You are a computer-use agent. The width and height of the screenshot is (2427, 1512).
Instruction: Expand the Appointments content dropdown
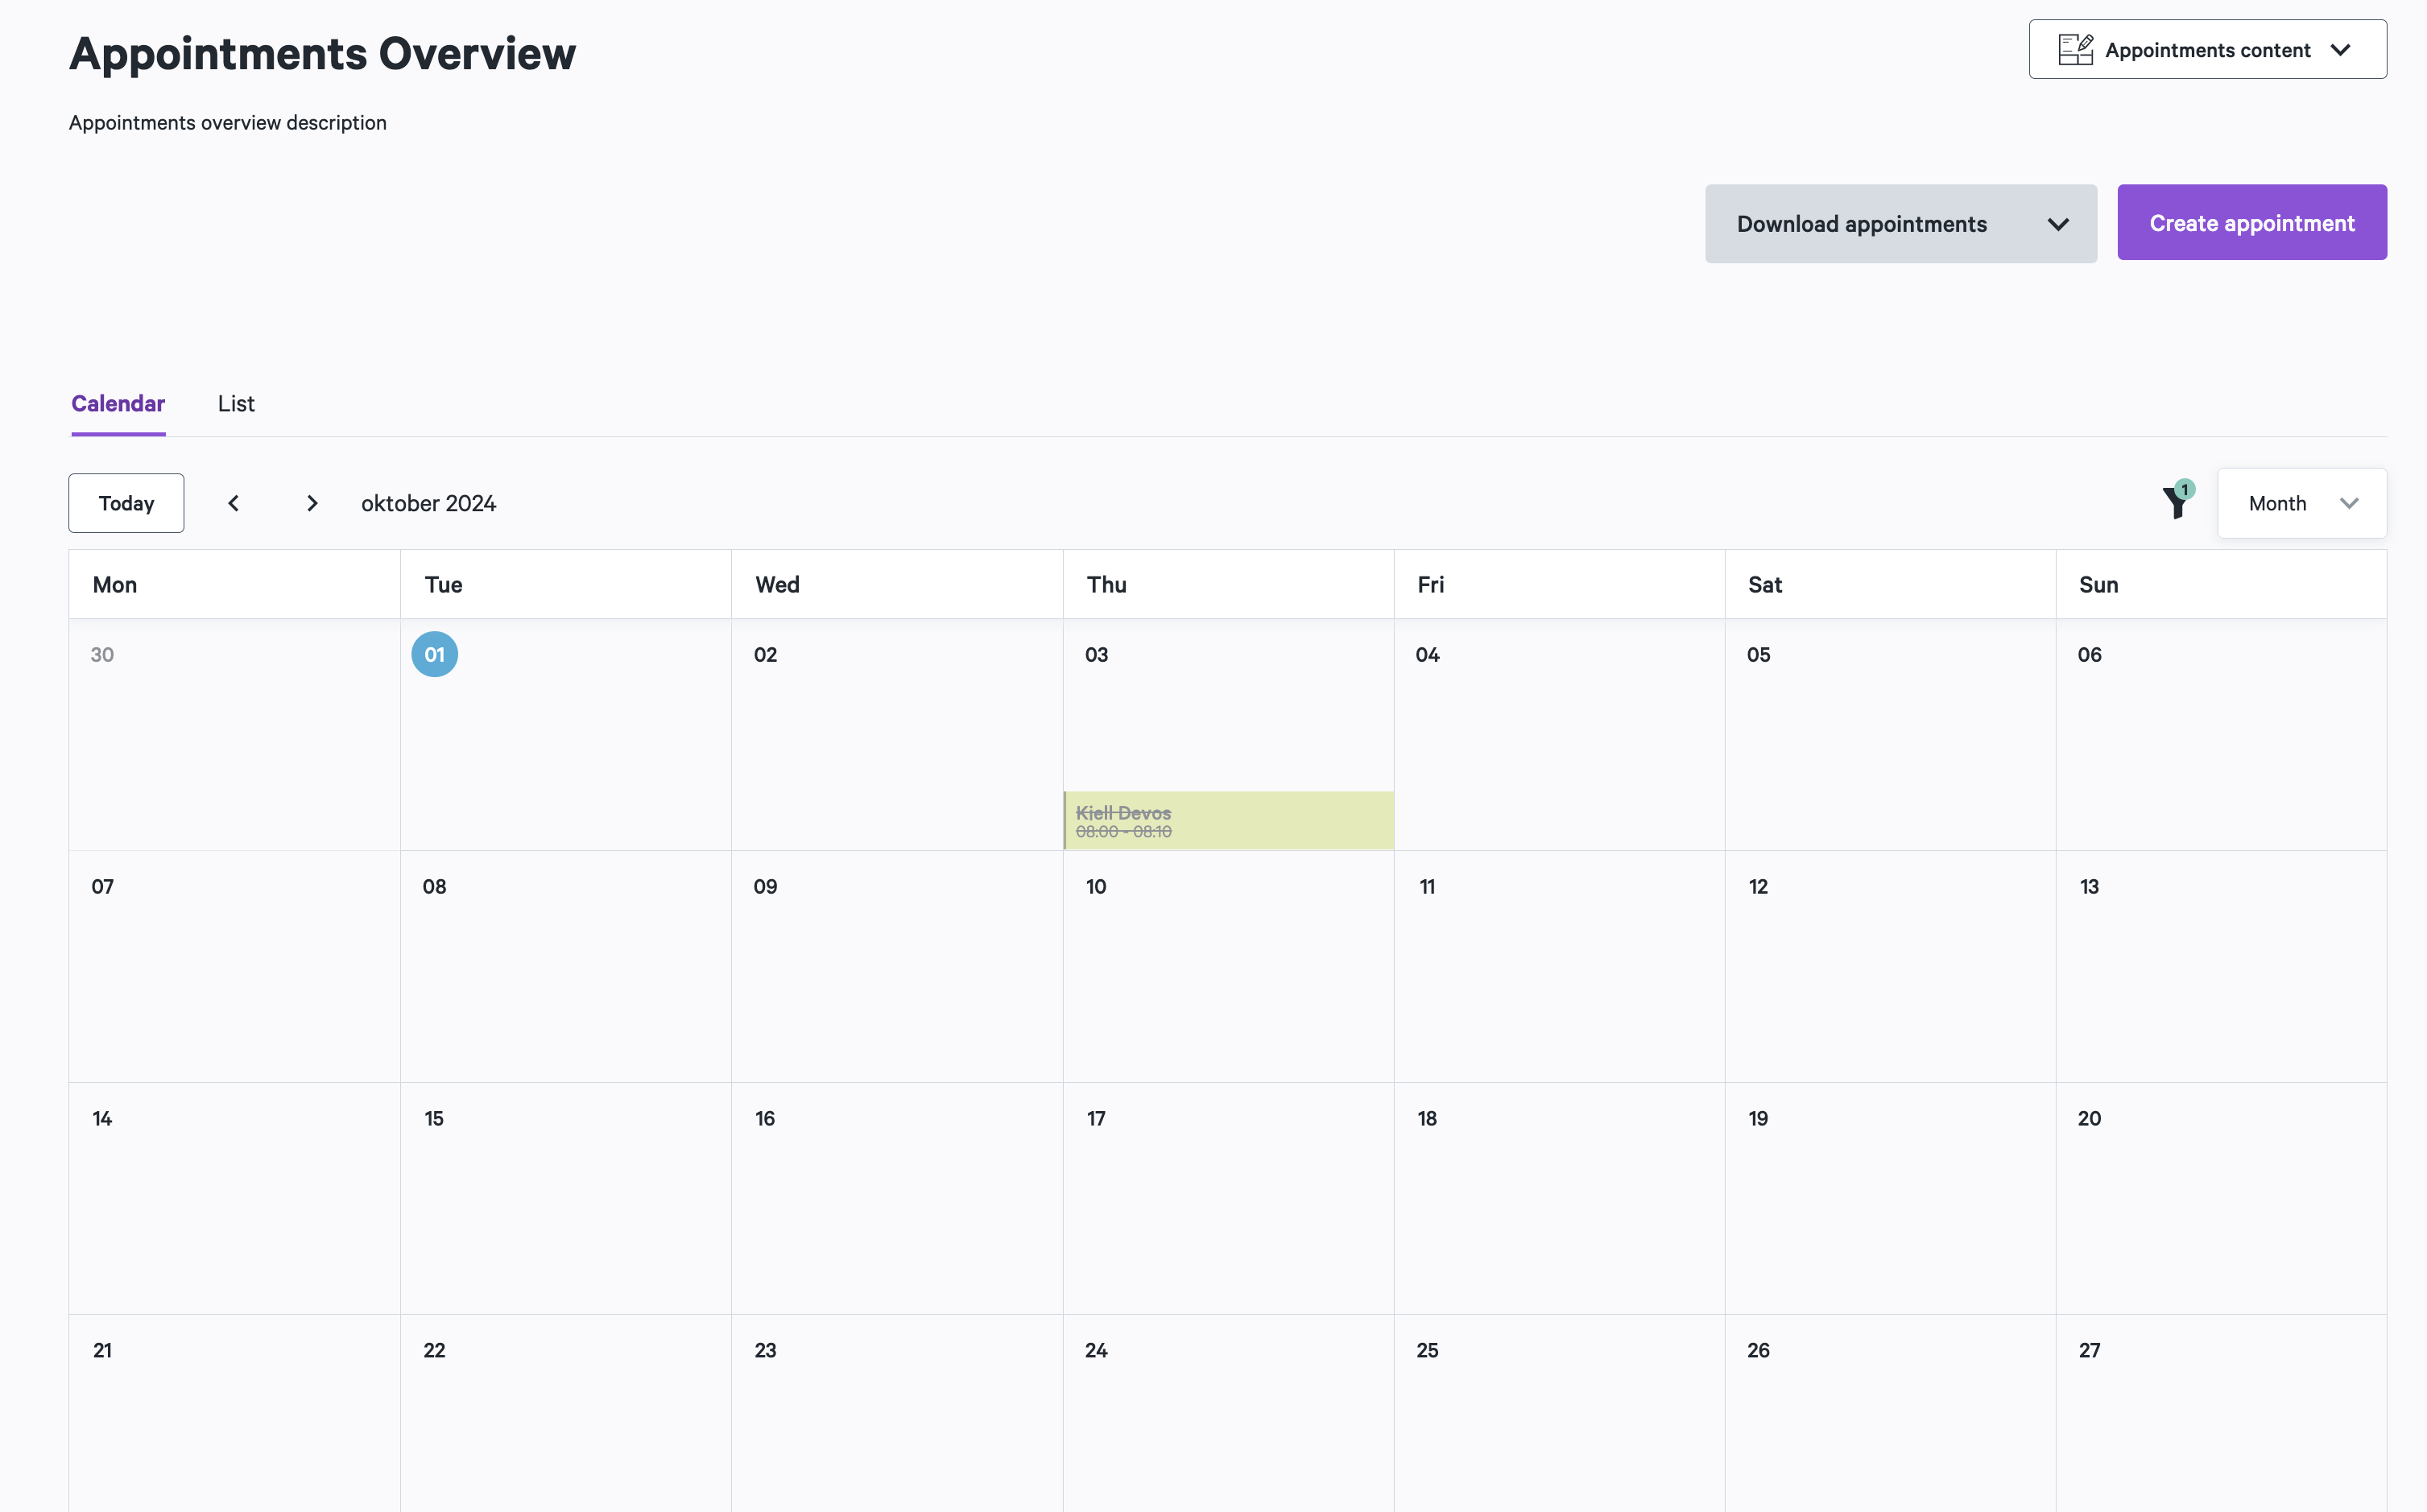point(2207,49)
